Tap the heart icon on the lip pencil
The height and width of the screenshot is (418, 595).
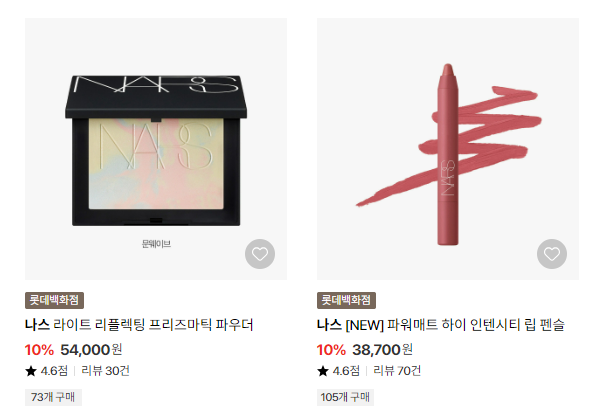(552, 254)
